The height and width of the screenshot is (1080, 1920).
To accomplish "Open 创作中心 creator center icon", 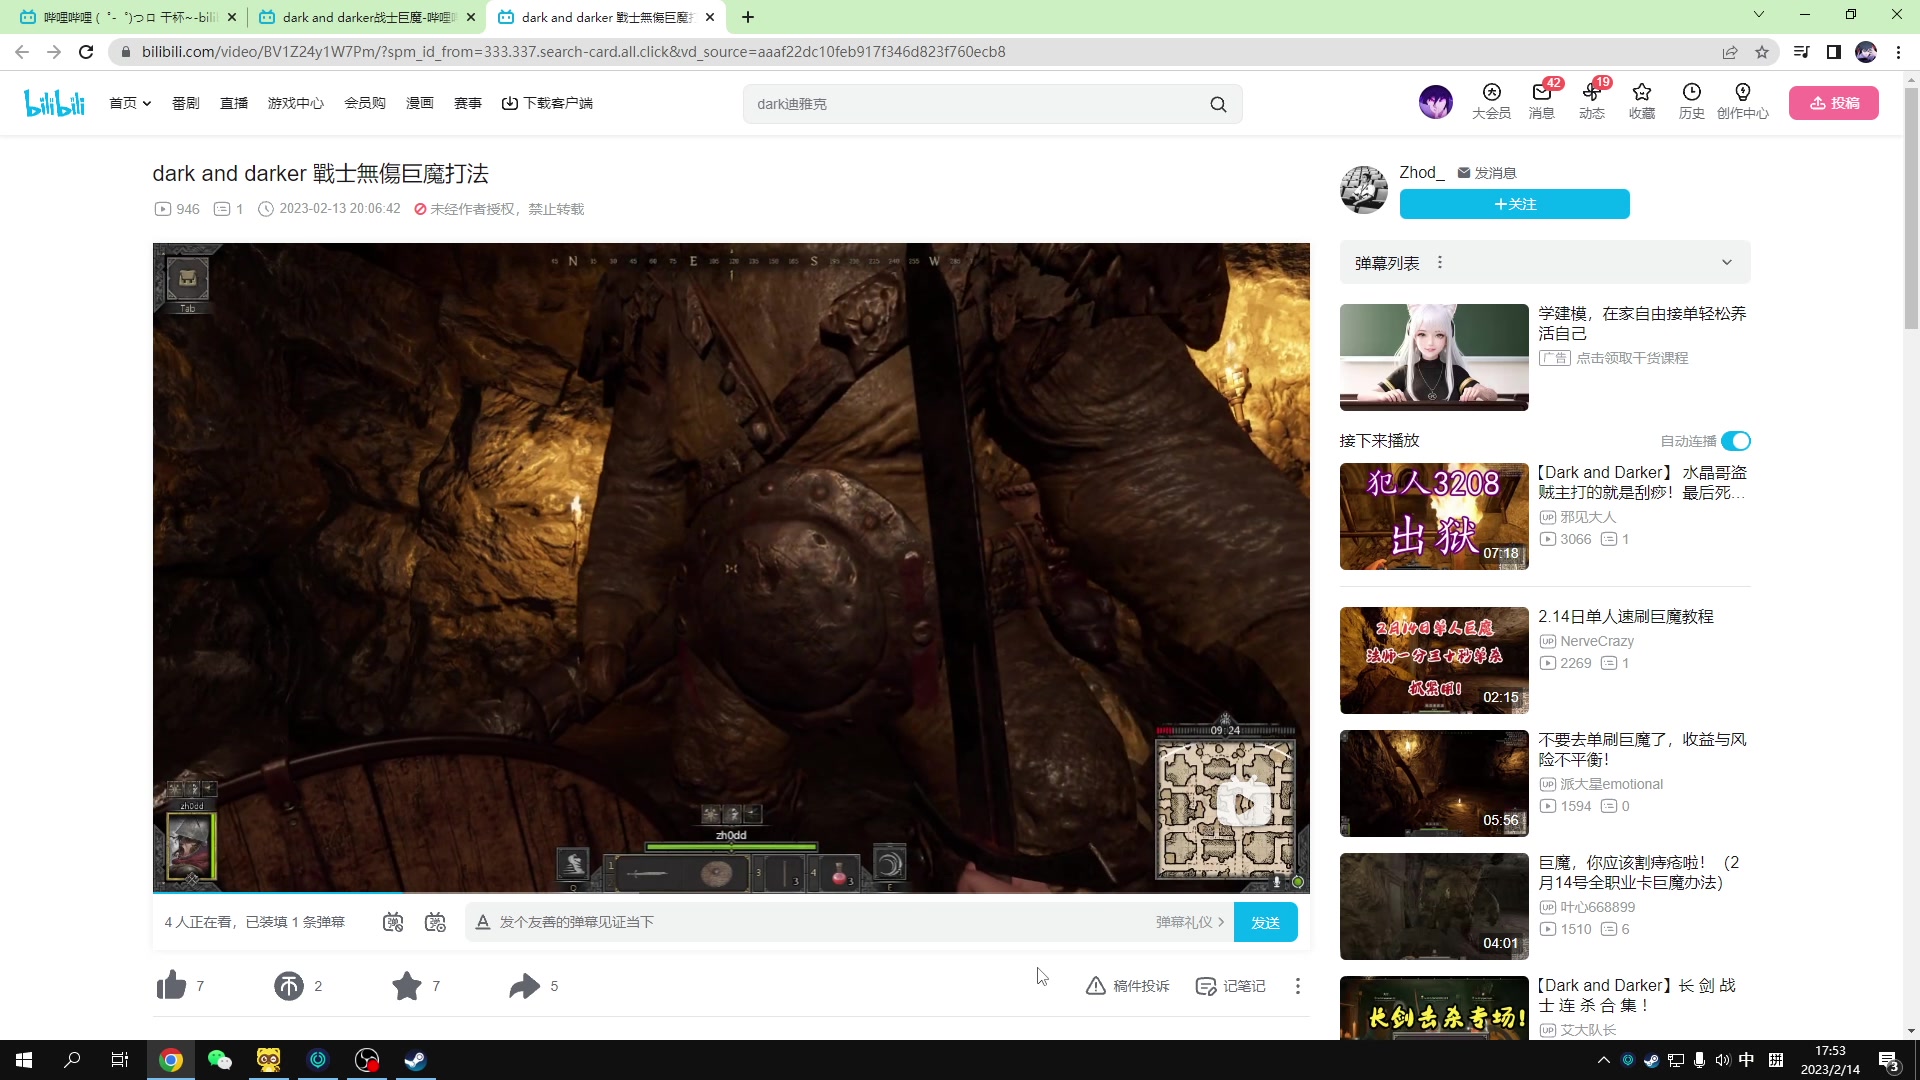I will (x=1743, y=102).
